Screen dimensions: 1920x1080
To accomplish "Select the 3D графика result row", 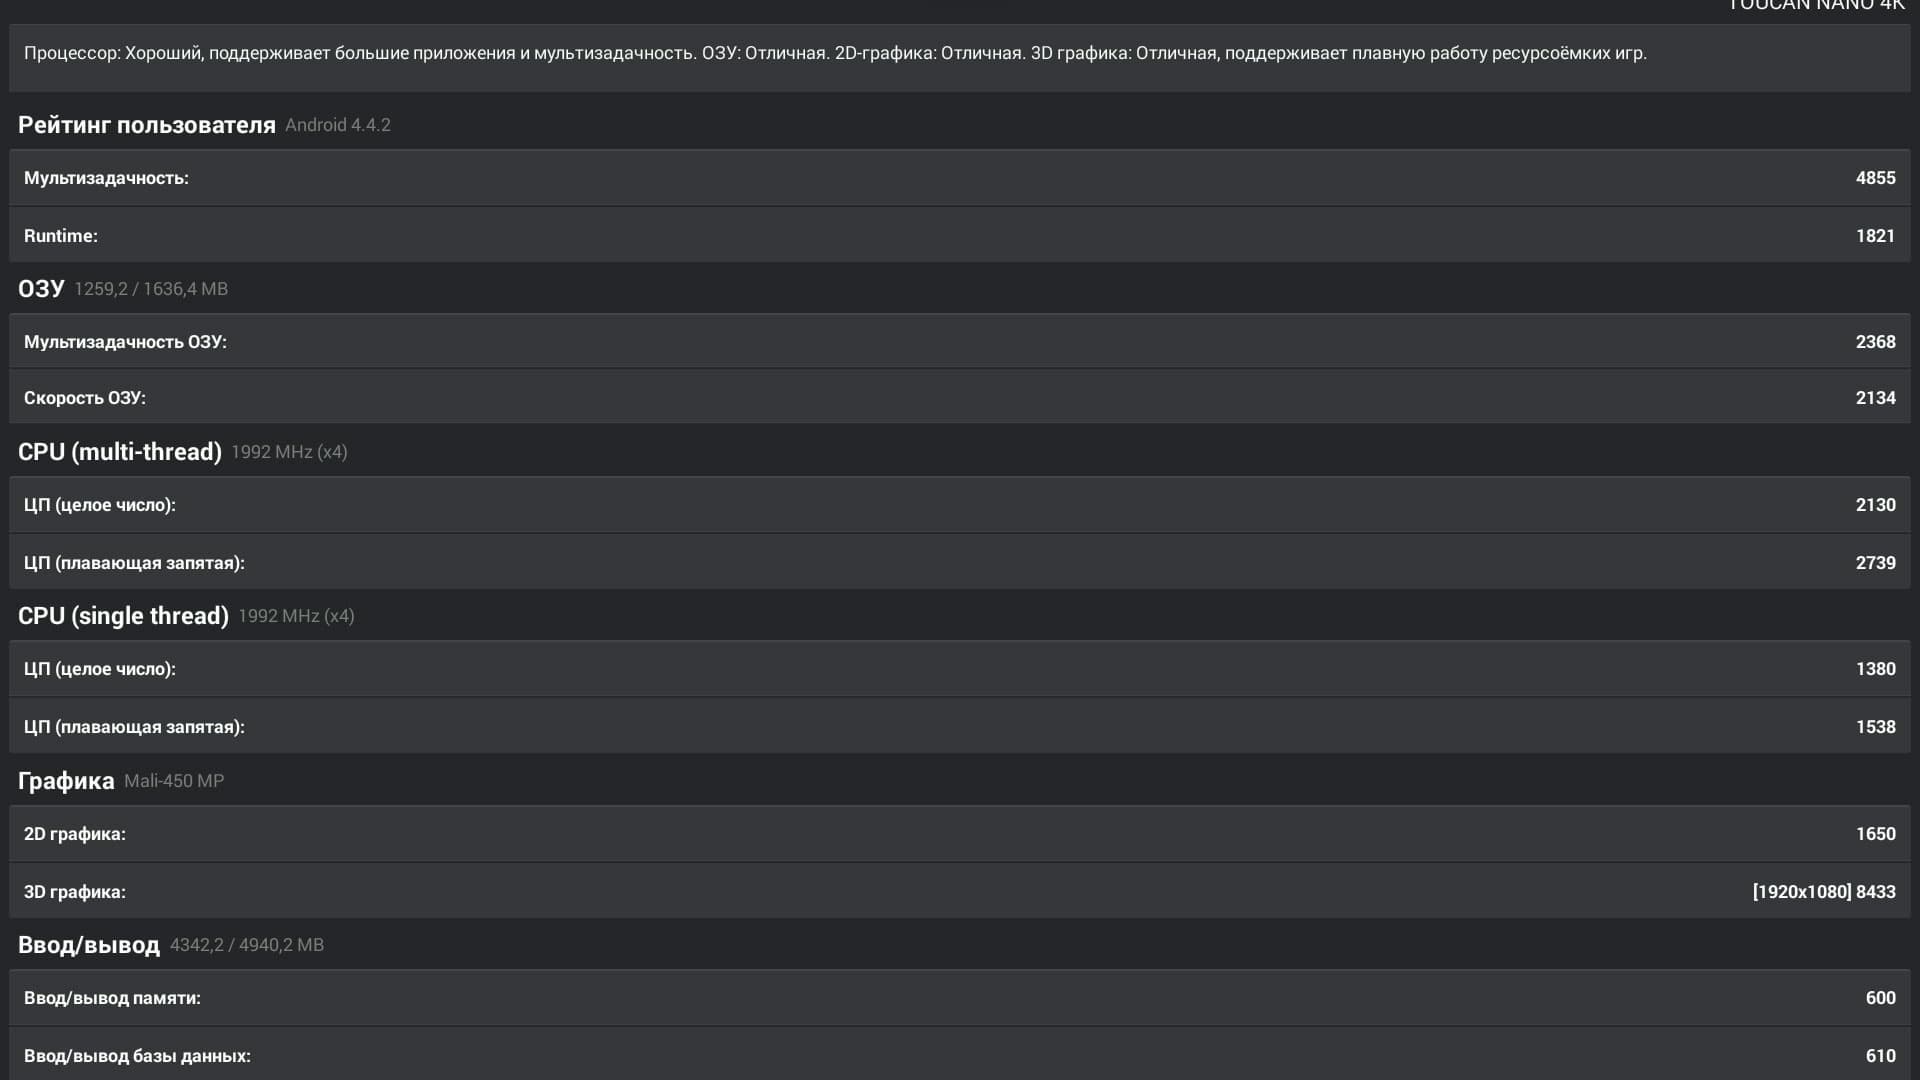I will pos(960,892).
